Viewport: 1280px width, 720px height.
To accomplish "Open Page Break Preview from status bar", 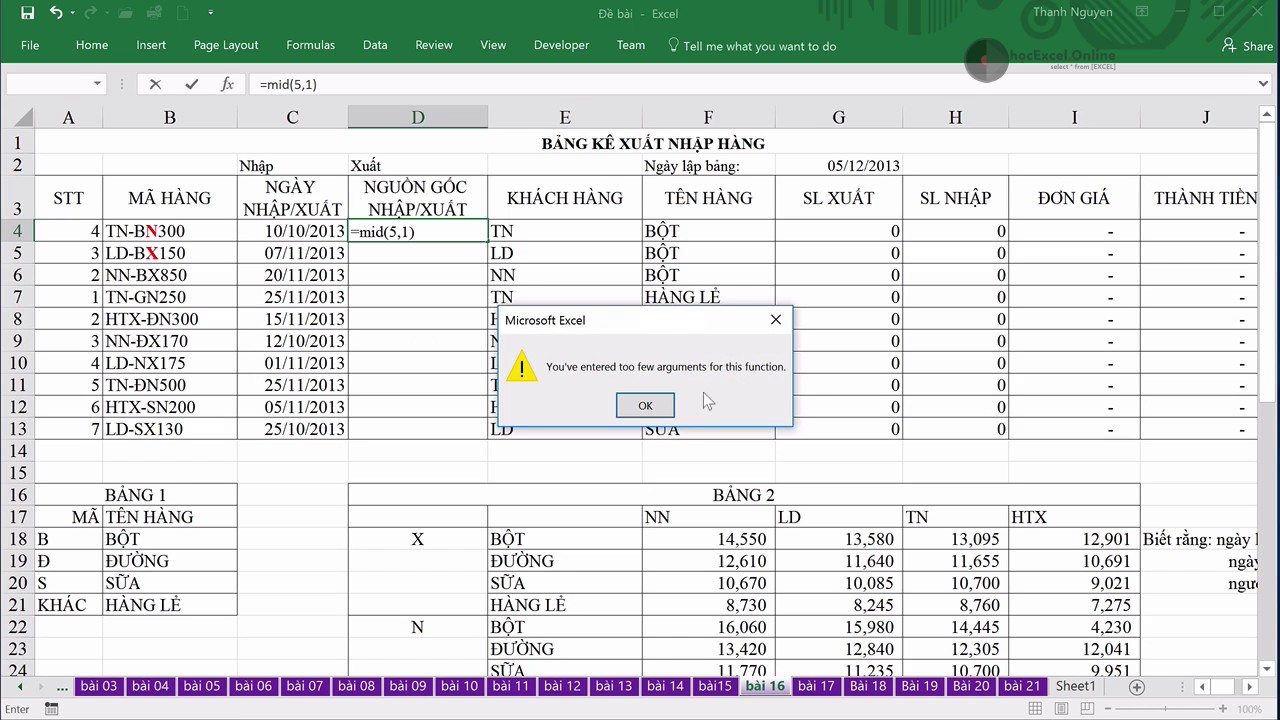I will click(x=1086, y=708).
